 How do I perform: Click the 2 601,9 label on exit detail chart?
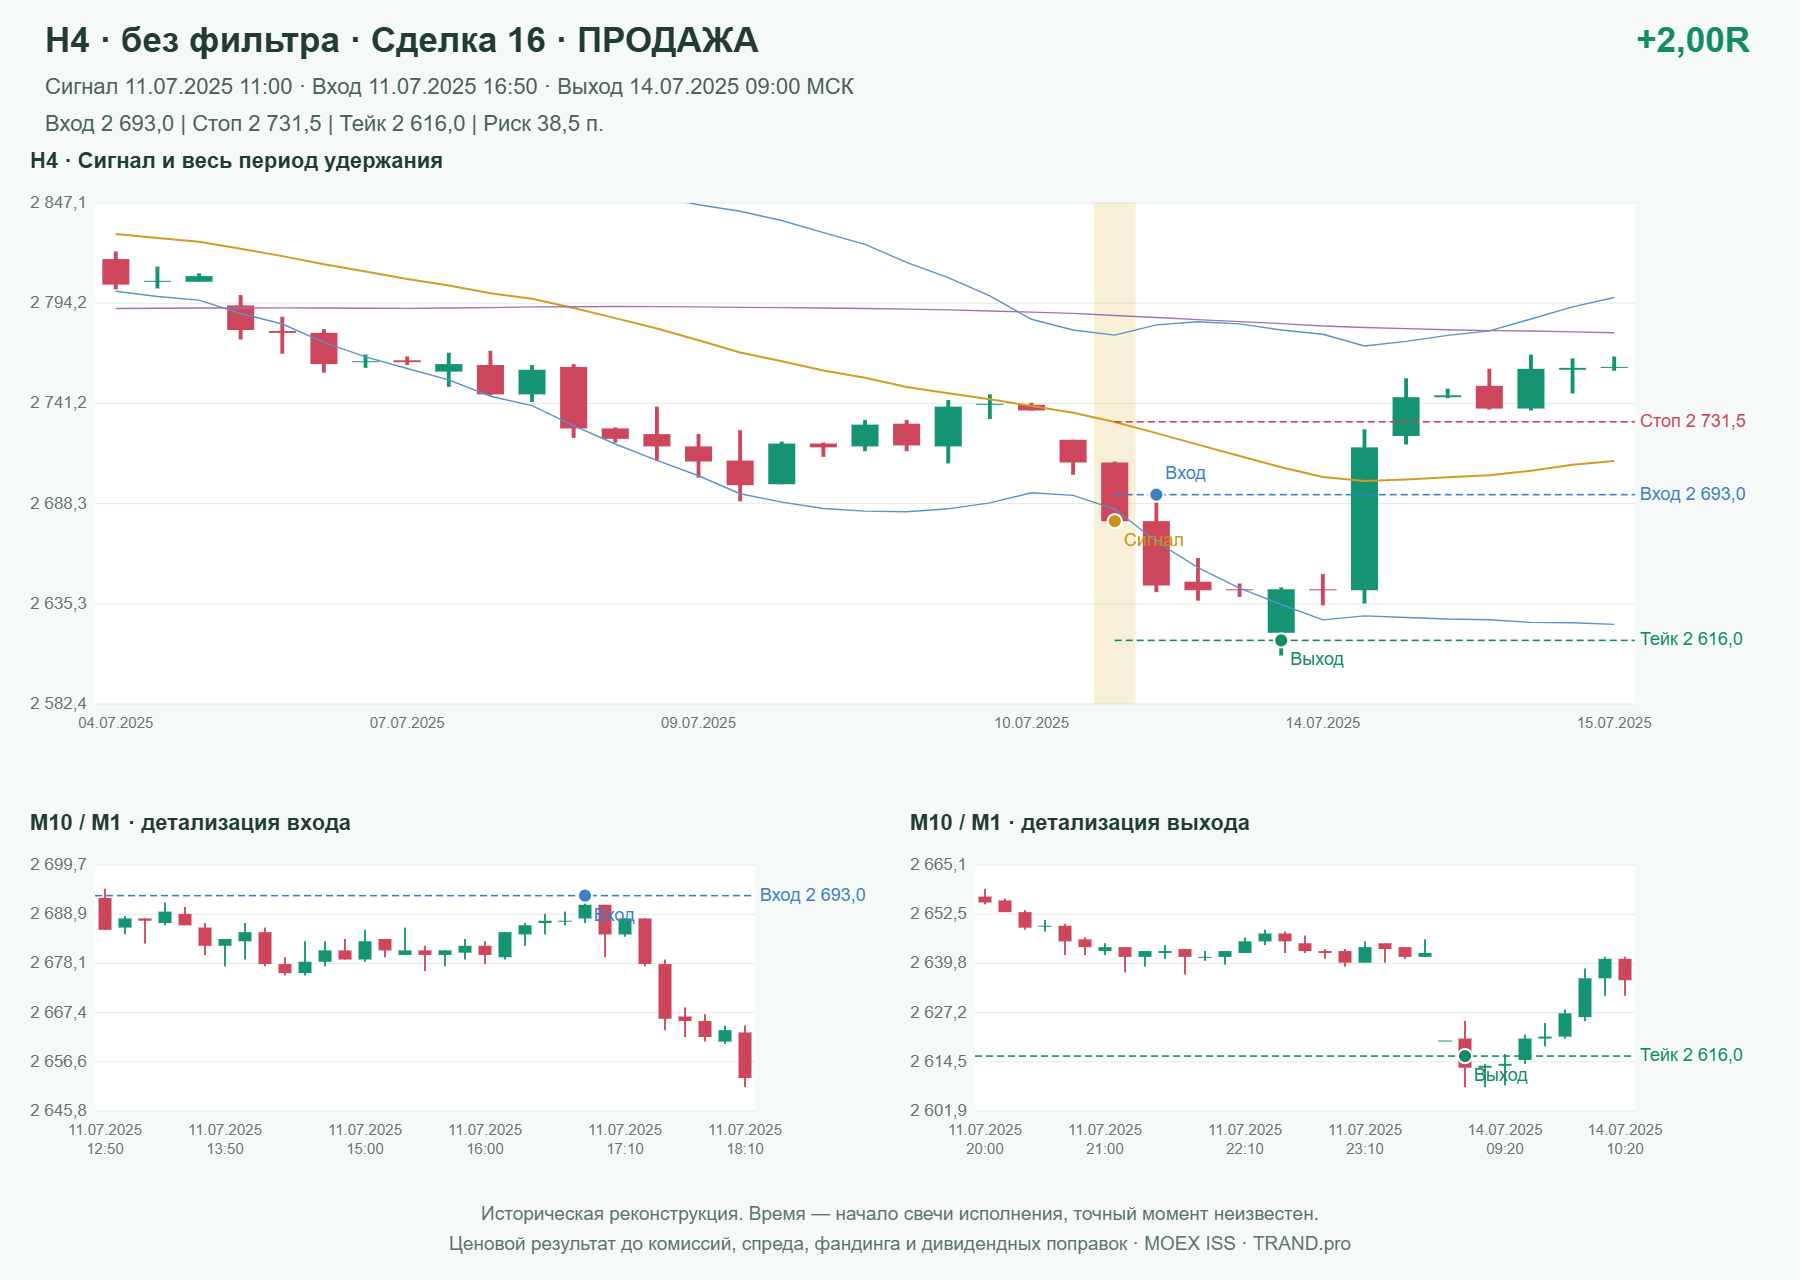coord(938,1110)
